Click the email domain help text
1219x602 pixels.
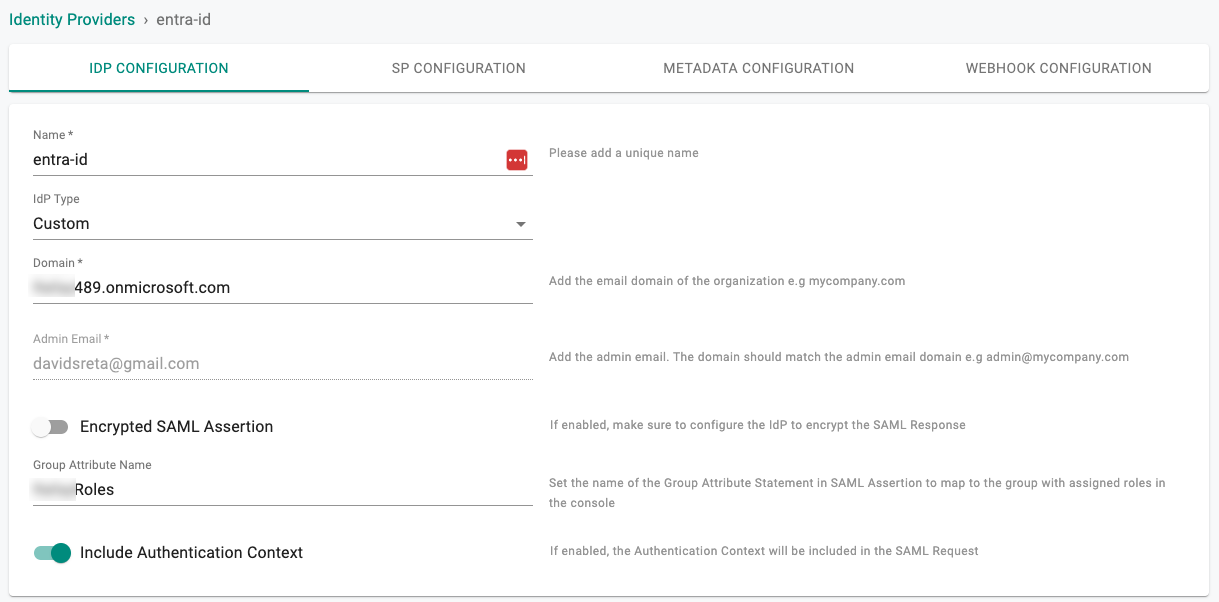pos(727,281)
